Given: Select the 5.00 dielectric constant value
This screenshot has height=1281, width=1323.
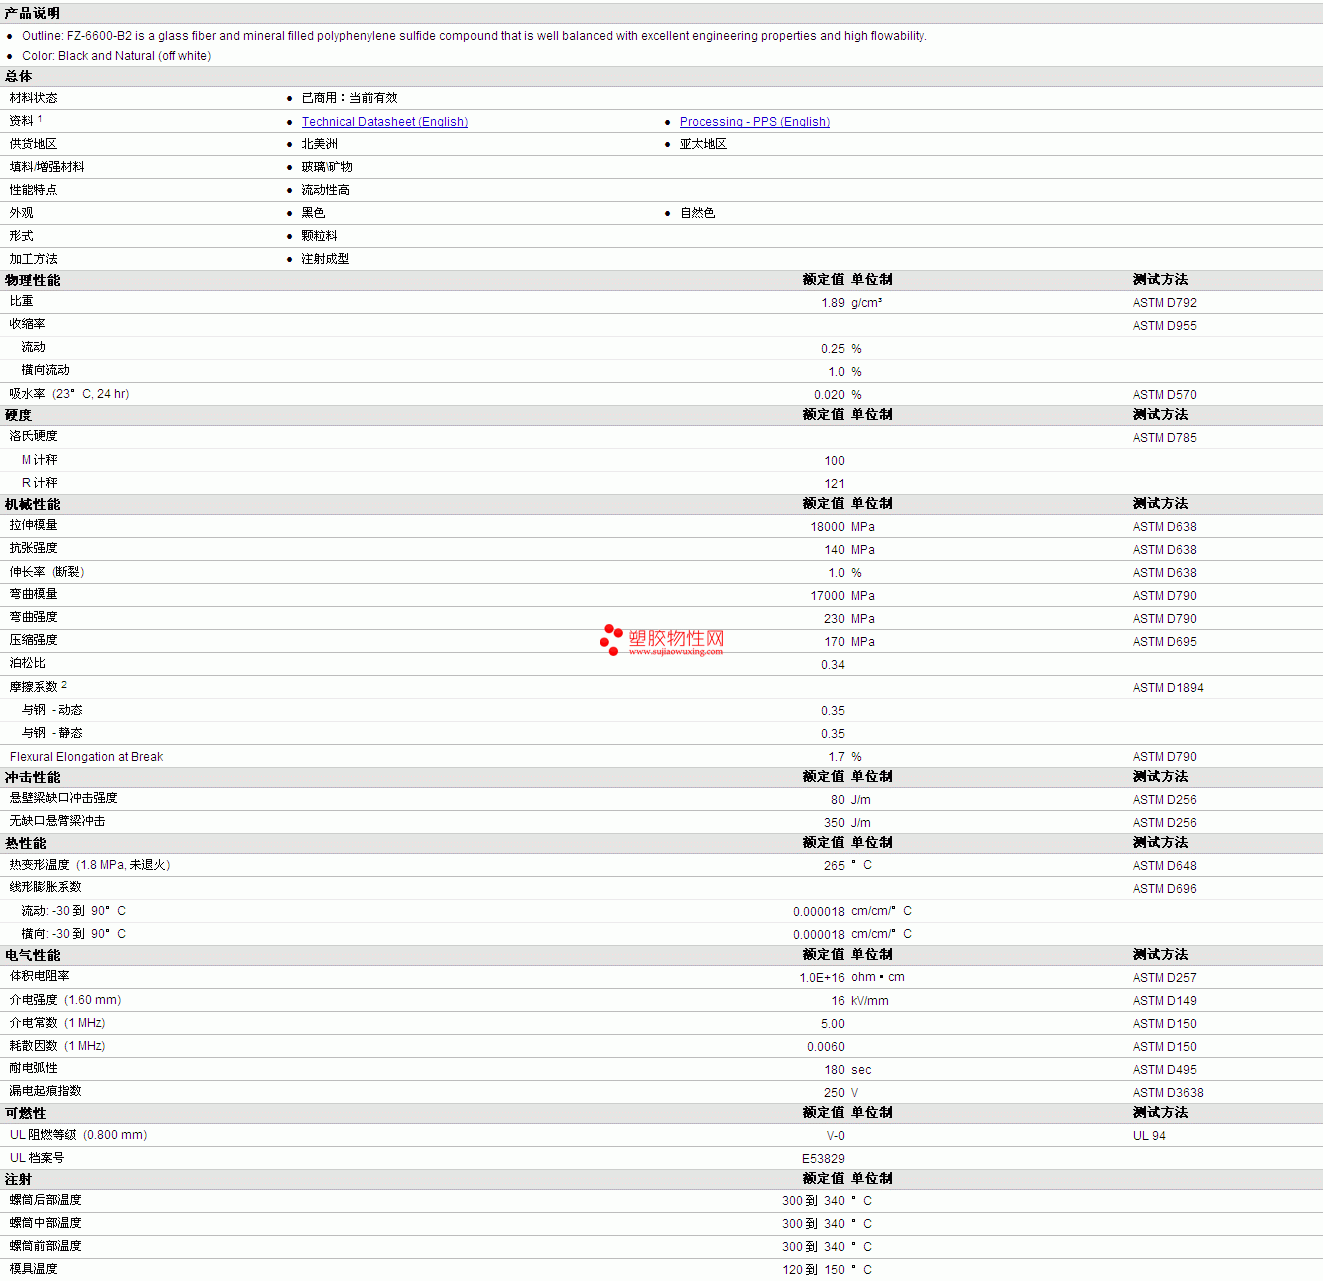Looking at the screenshot, I should point(833,1024).
